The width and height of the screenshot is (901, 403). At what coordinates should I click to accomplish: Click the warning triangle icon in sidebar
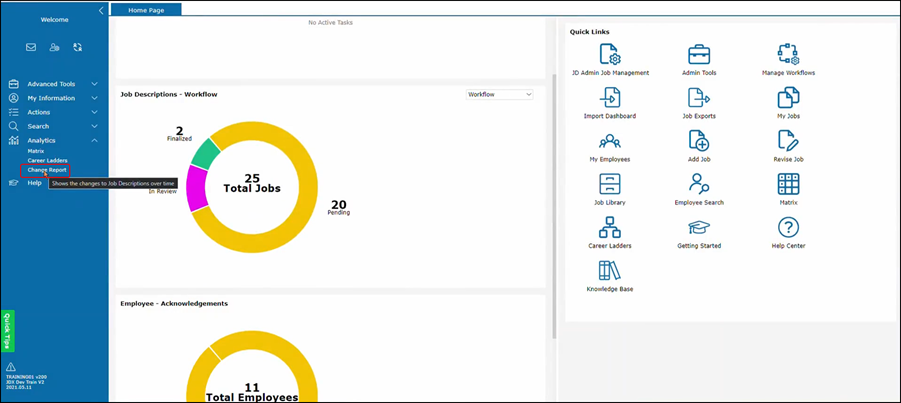pyautogui.click(x=11, y=367)
